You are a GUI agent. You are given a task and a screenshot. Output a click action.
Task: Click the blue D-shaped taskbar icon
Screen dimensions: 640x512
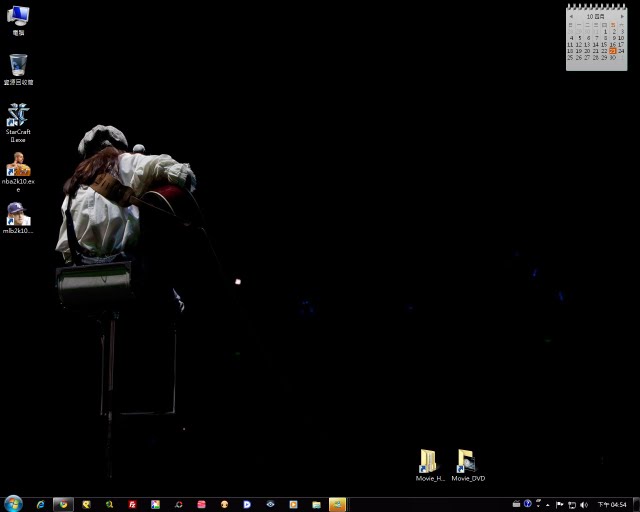click(247, 505)
